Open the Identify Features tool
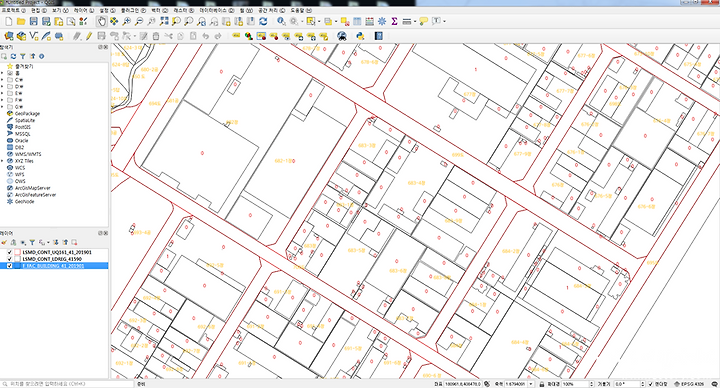Screen dimensions: 720x388 pos(281,21)
